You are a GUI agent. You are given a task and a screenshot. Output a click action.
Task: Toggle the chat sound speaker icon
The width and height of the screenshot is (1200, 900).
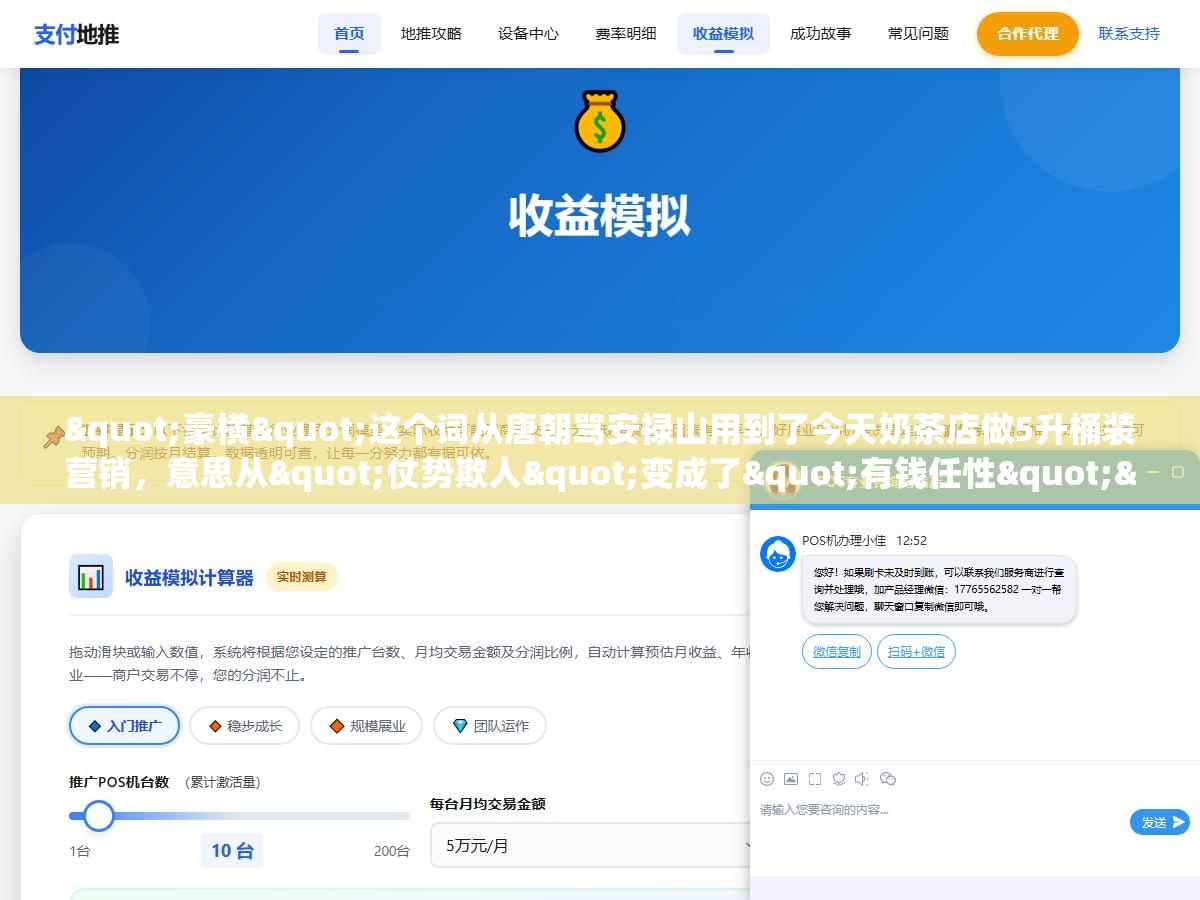tap(862, 779)
